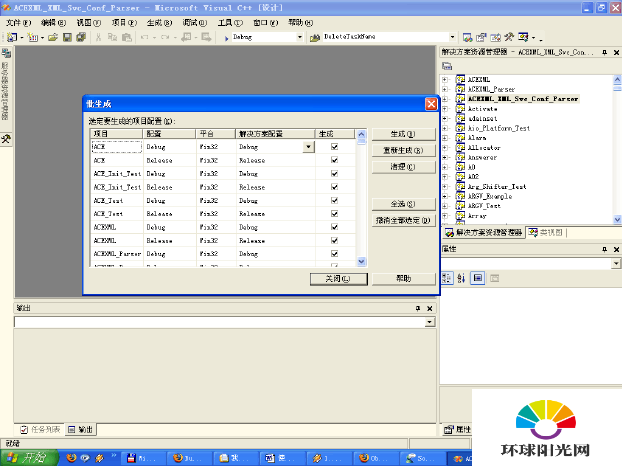Click the Paste clipboard icon
Viewport: 622px width, 466px height.
(127, 37)
